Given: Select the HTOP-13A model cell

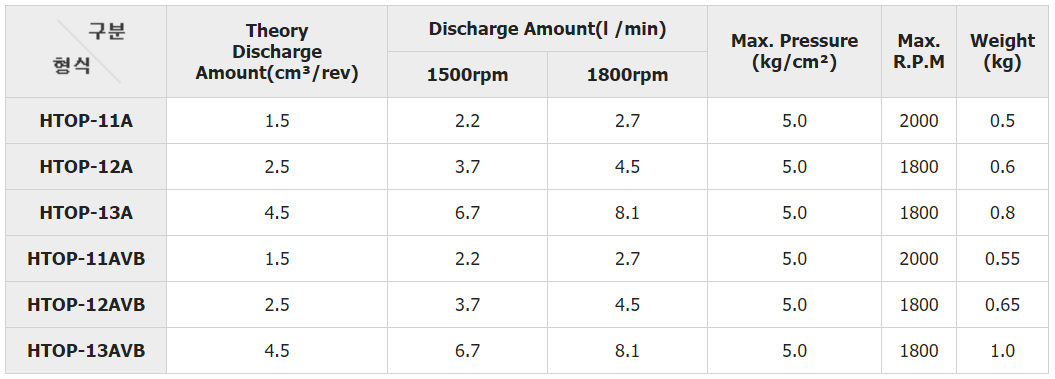Looking at the screenshot, I should (x=86, y=213).
